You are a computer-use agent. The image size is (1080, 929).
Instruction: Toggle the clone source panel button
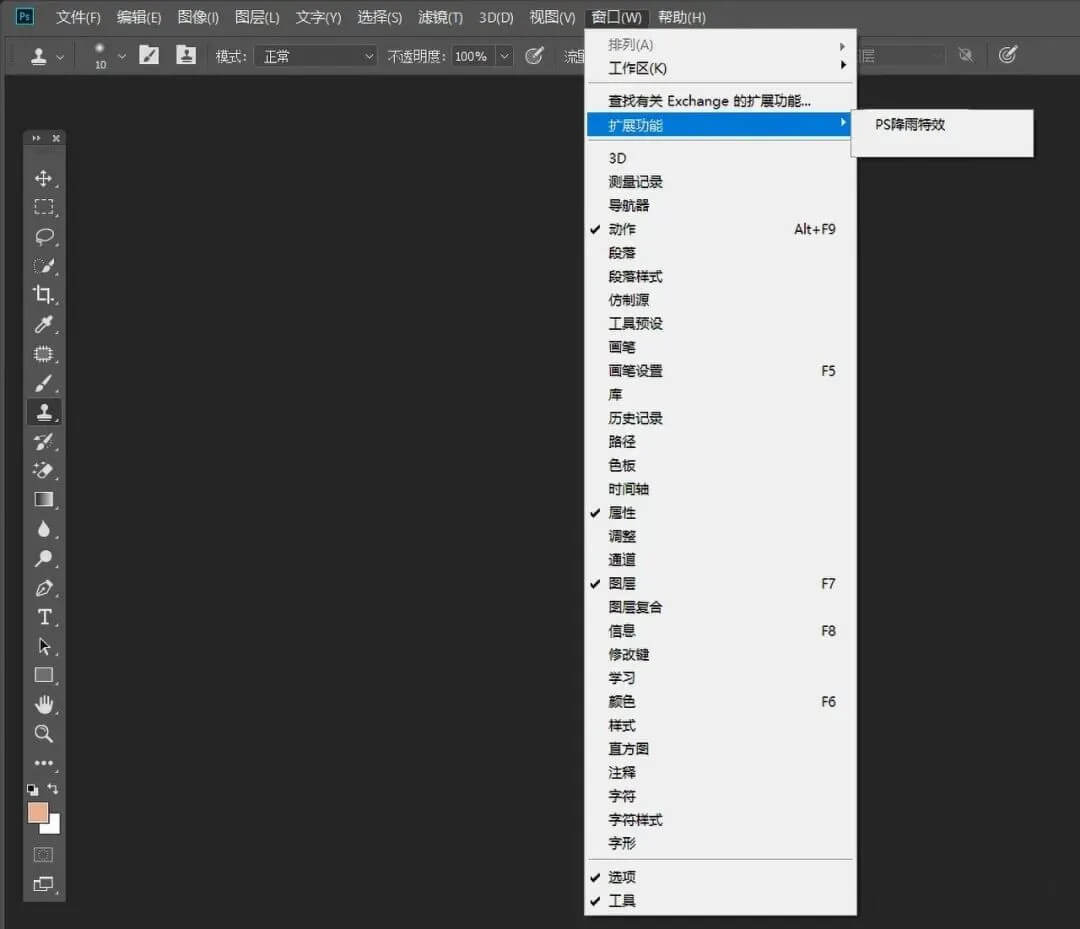click(186, 55)
